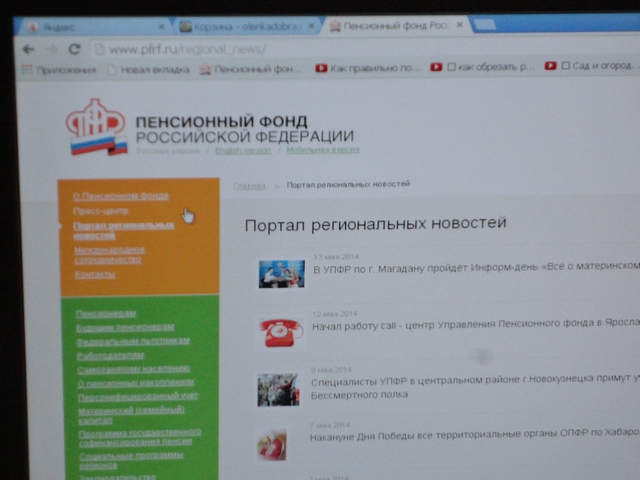Click the browser Forward arrow
The width and height of the screenshot is (640, 480).
[51, 49]
